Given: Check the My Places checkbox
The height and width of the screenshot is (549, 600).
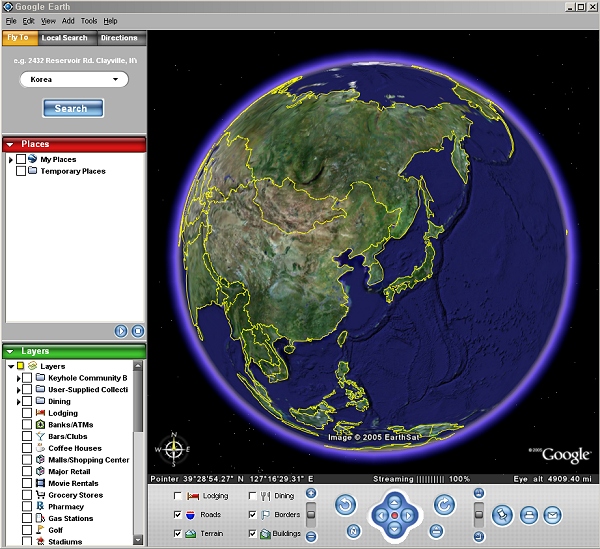Looking at the screenshot, I should [x=21, y=159].
